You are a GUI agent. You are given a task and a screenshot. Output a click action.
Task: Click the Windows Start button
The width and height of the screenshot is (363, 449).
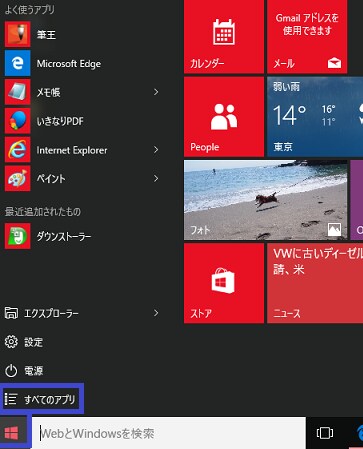(12, 433)
